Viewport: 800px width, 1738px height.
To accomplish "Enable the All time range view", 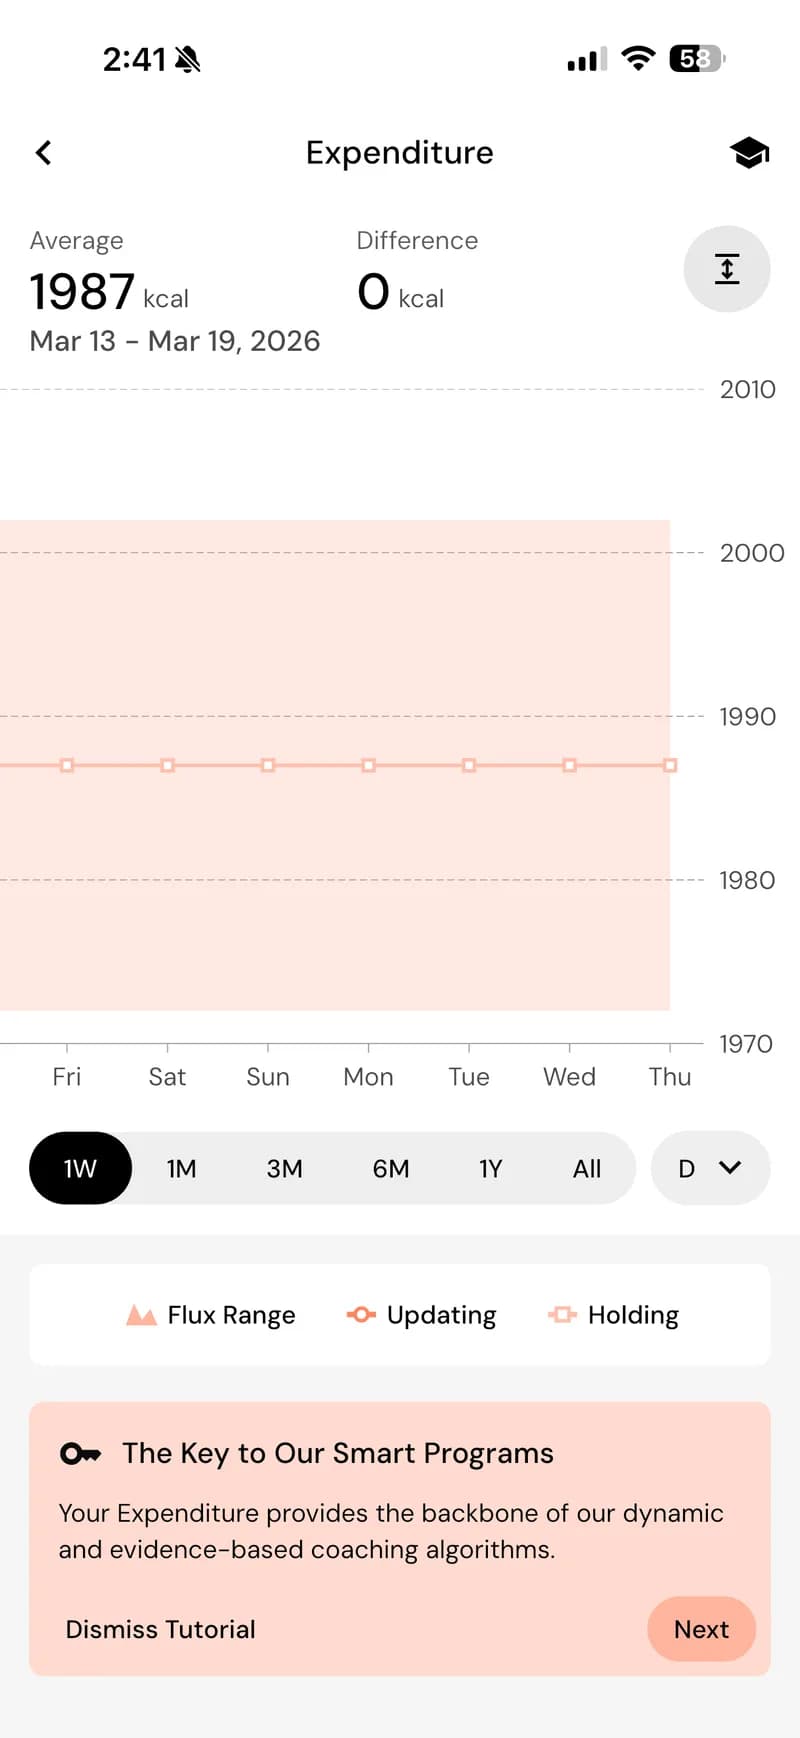I will click(587, 1168).
